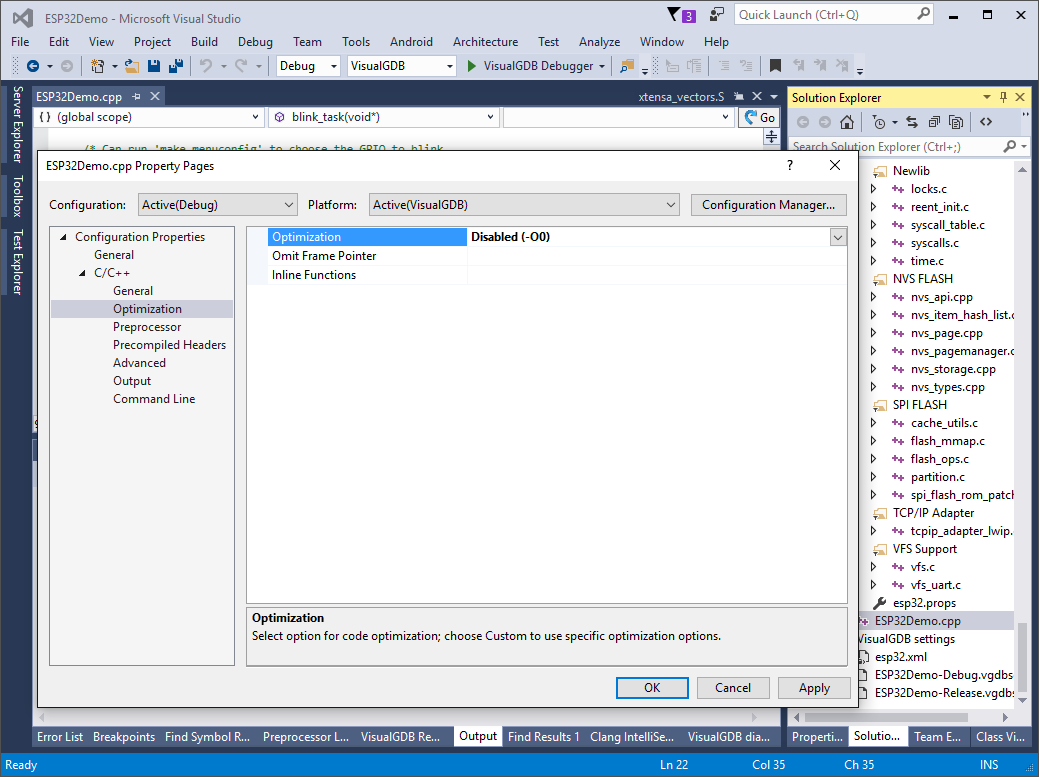Expand the locks.c node in Solution Explorer
Viewport: 1039px width, 777px height.
(873, 189)
